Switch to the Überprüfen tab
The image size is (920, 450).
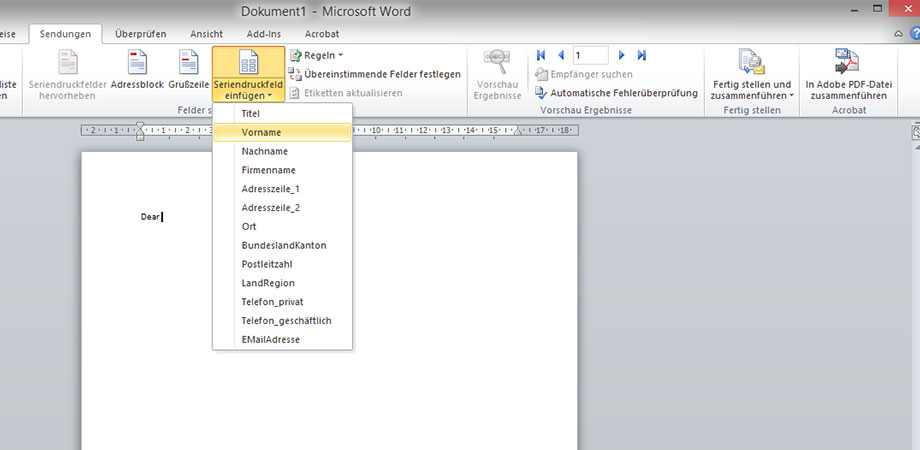pyautogui.click(x=140, y=34)
